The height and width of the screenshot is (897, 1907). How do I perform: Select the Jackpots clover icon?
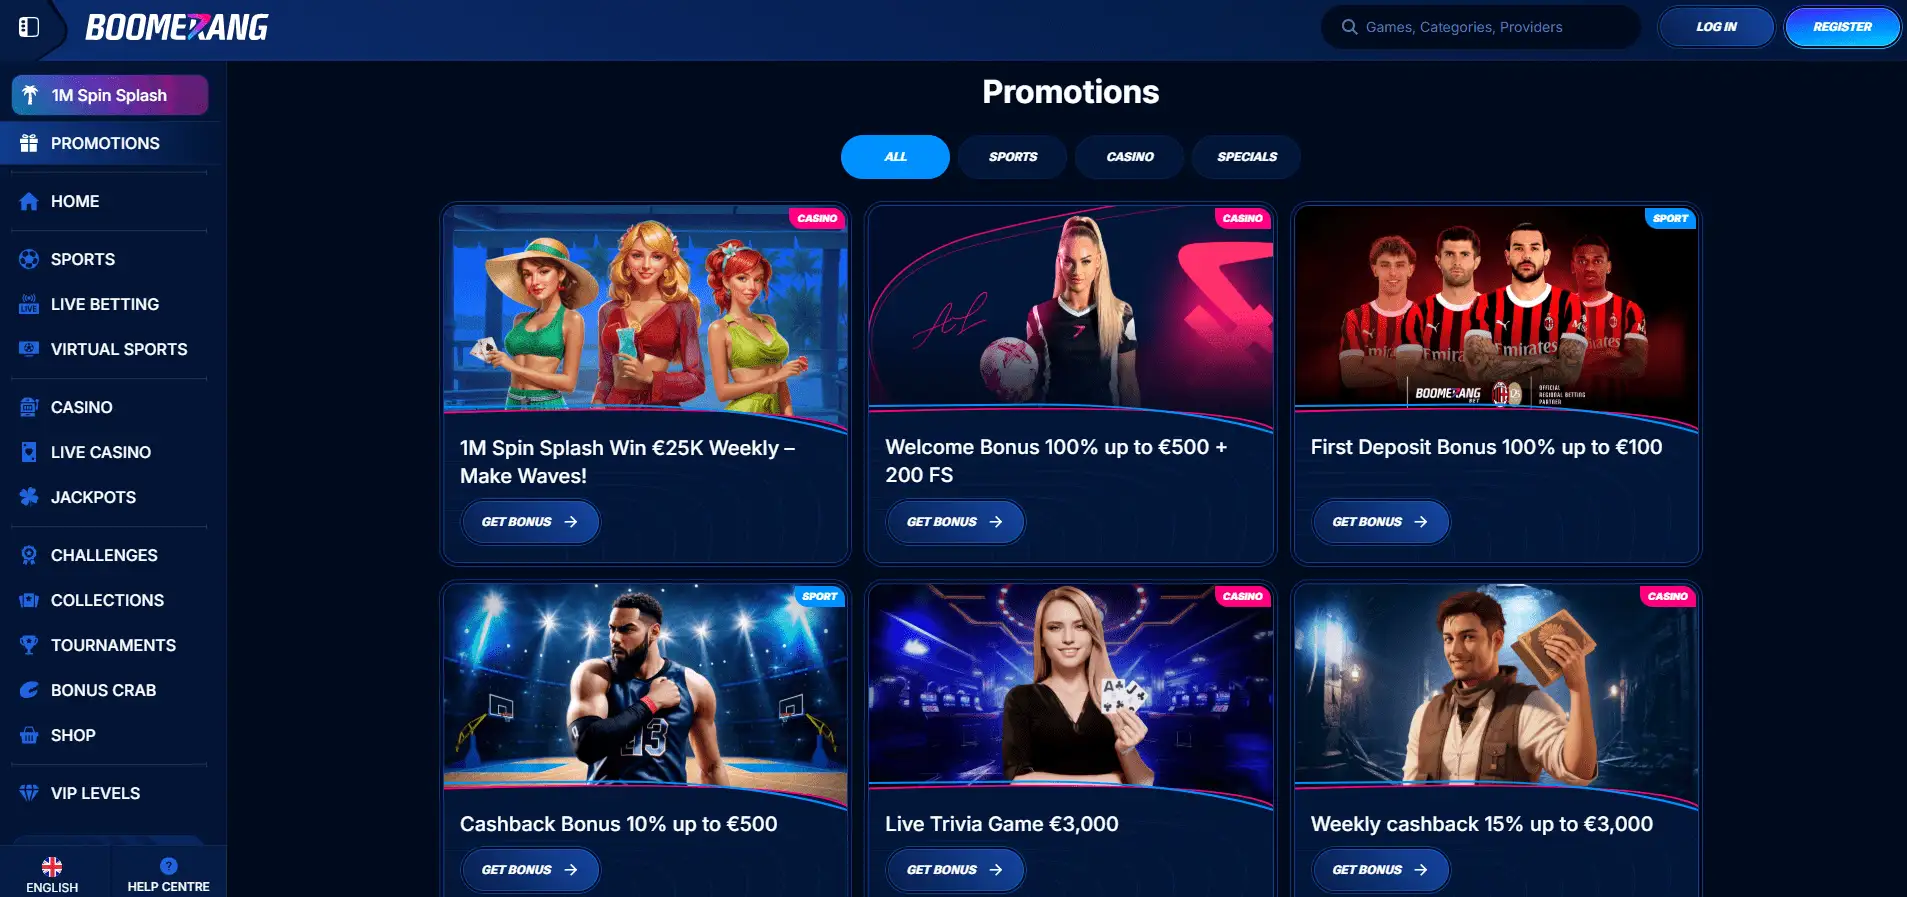(29, 497)
